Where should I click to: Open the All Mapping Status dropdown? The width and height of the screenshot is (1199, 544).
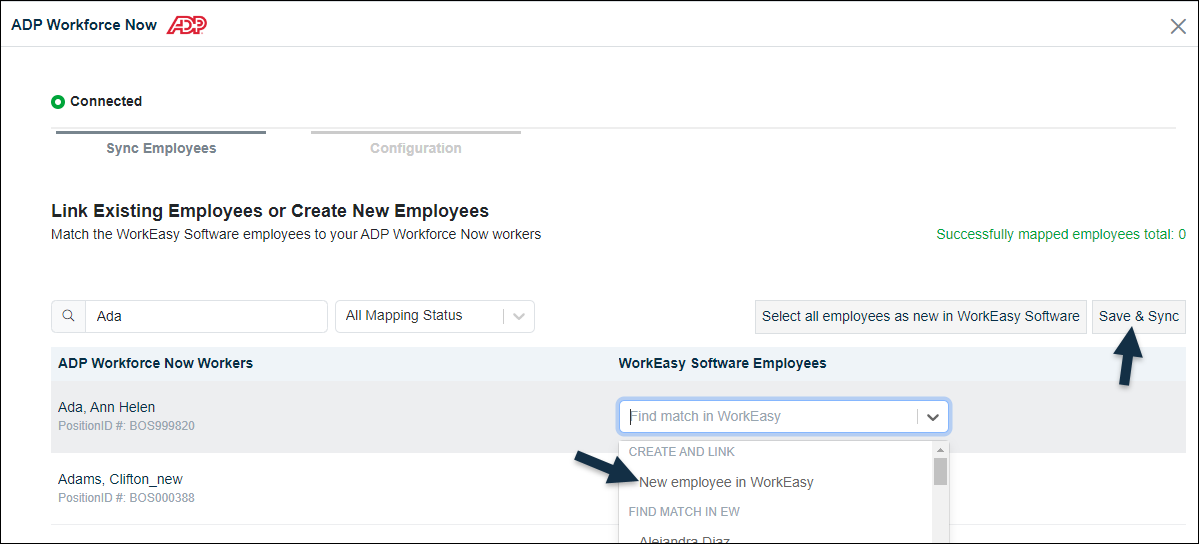(x=434, y=316)
